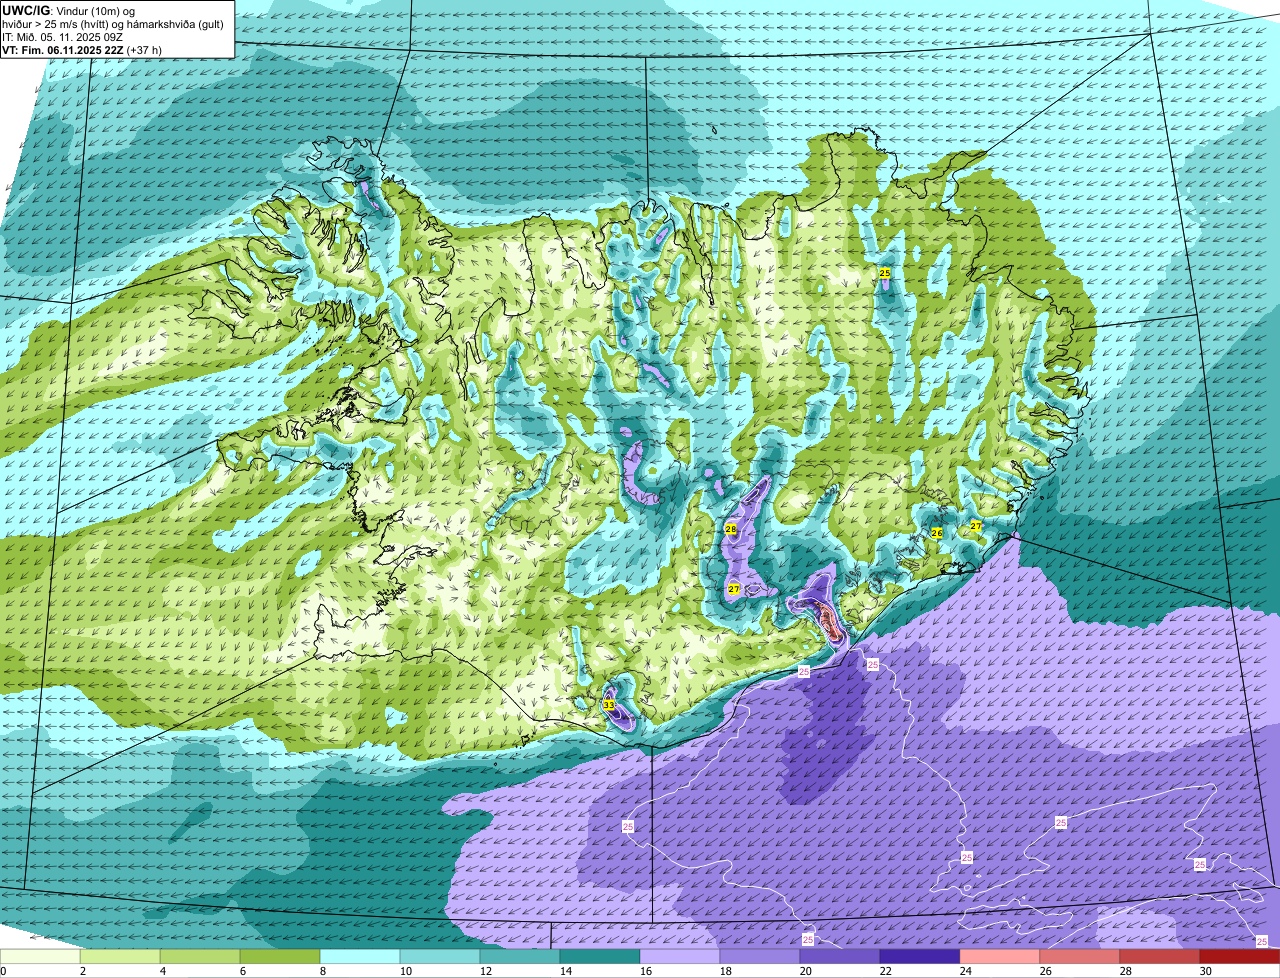Select the initial time 'IT: Mið. 05. 11. 2025 09Z'
This screenshot has width=1280, height=978.
[62, 36]
